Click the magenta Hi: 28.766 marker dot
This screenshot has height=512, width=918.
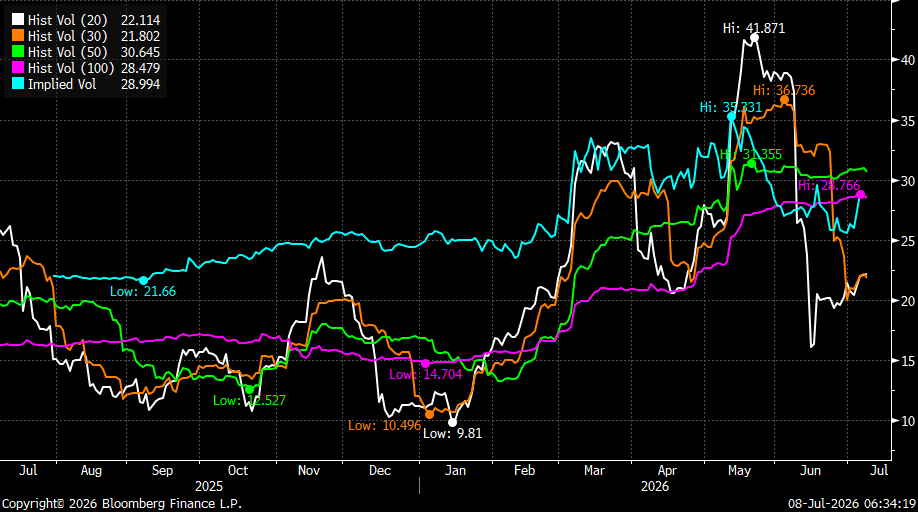860,195
